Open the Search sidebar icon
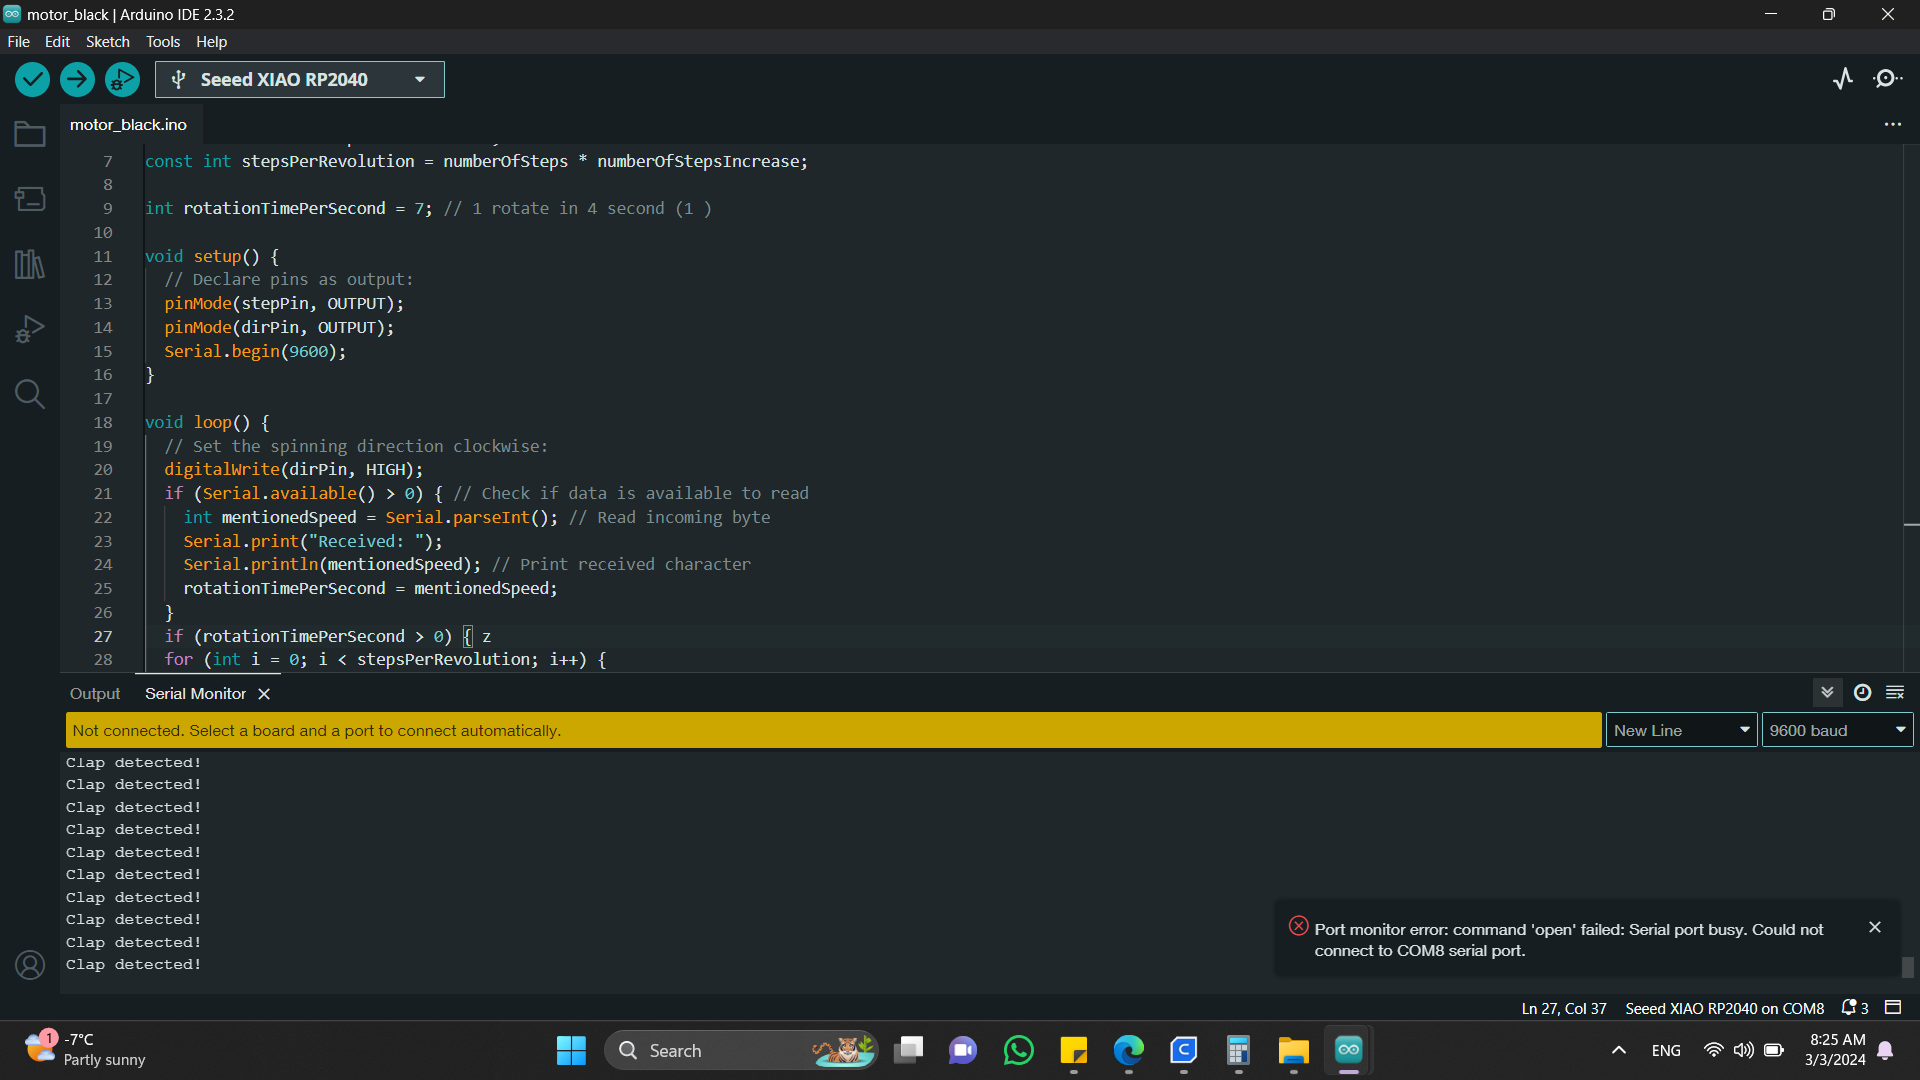This screenshot has width=1920, height=1080. tap(30, 394)
